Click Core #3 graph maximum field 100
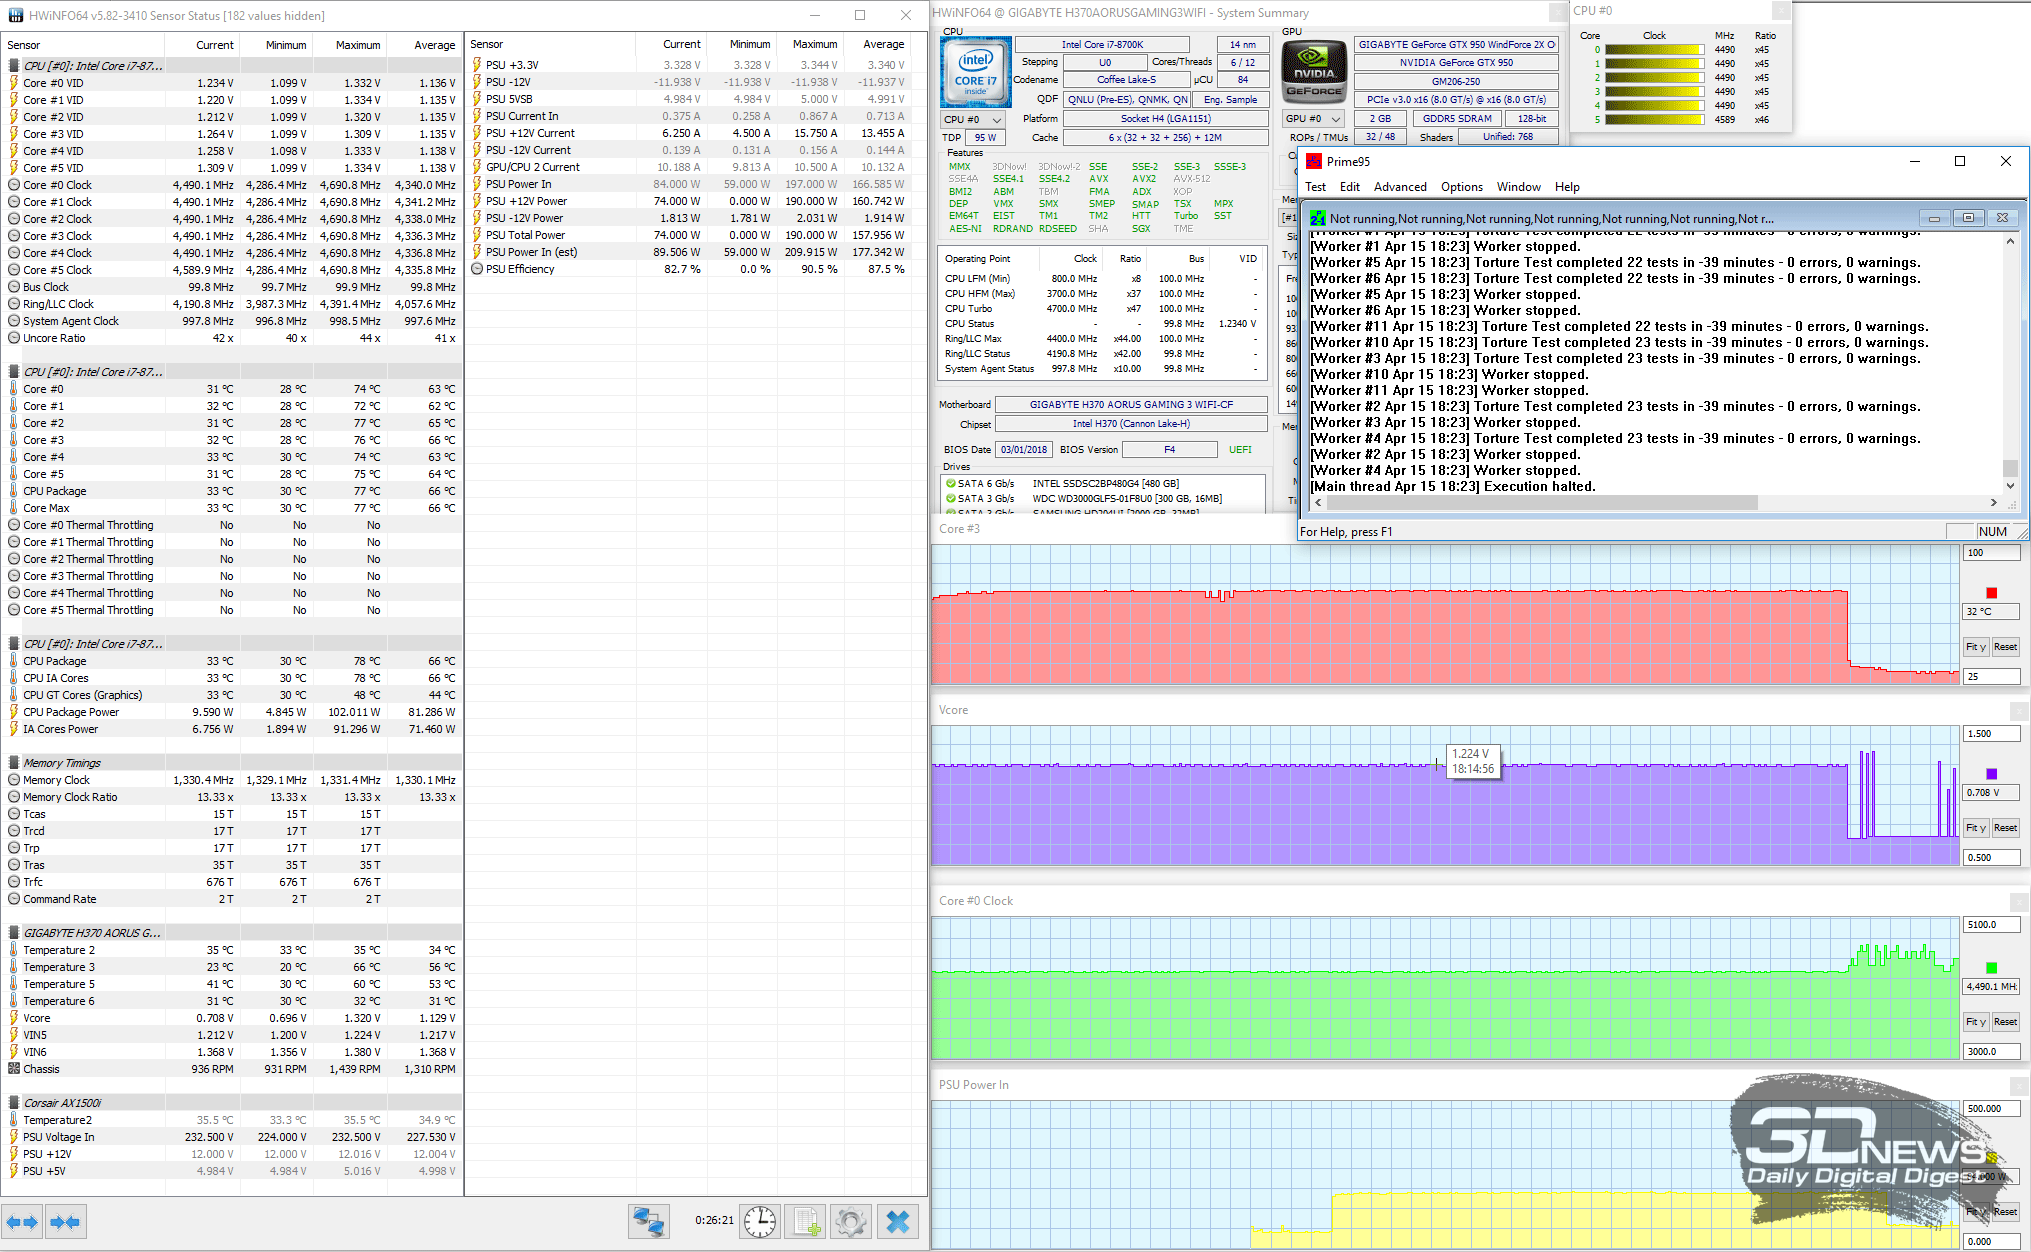This screenshot has width=2031, height=1252. click(x=1991, y=553)
